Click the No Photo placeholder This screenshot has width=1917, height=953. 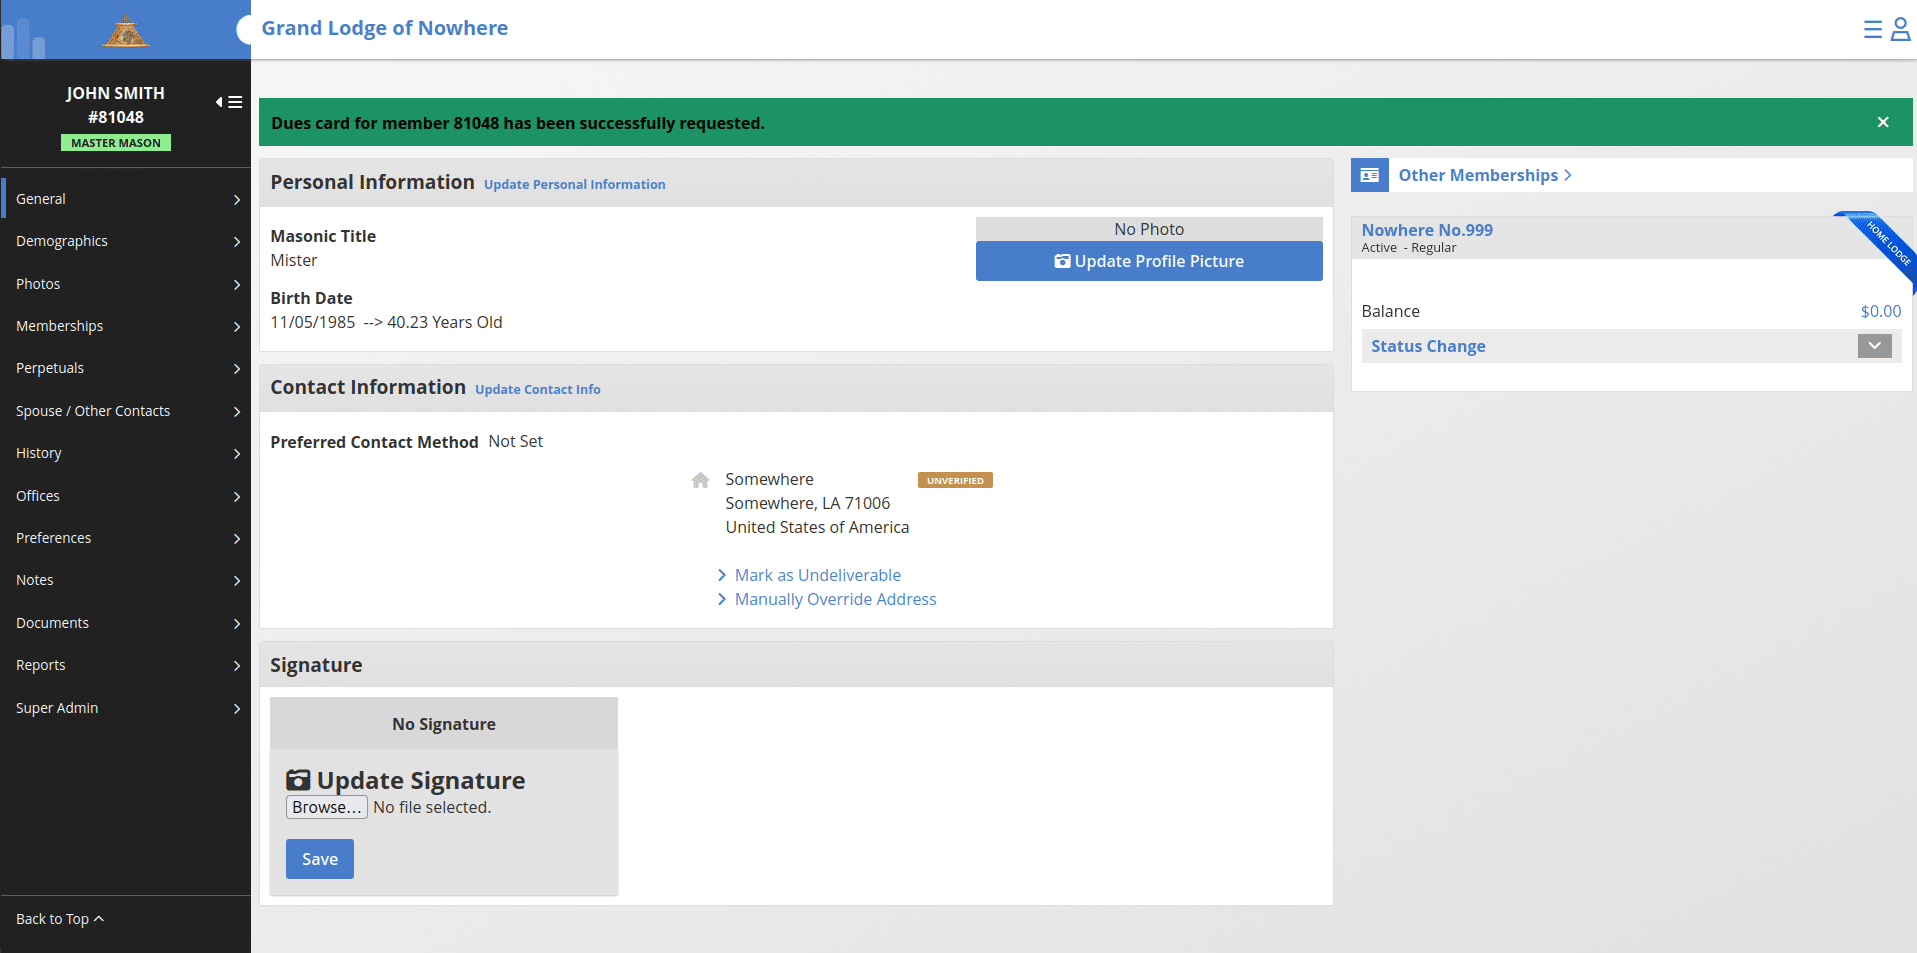1149,229
